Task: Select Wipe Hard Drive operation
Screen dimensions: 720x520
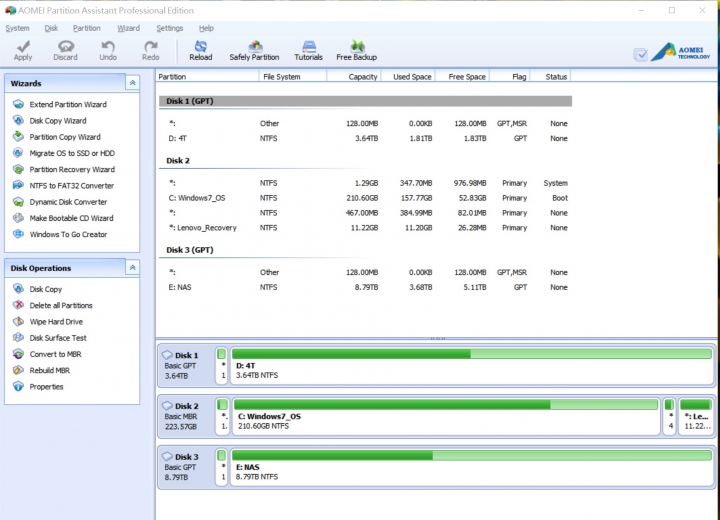Action: click(x=56, y=322)
